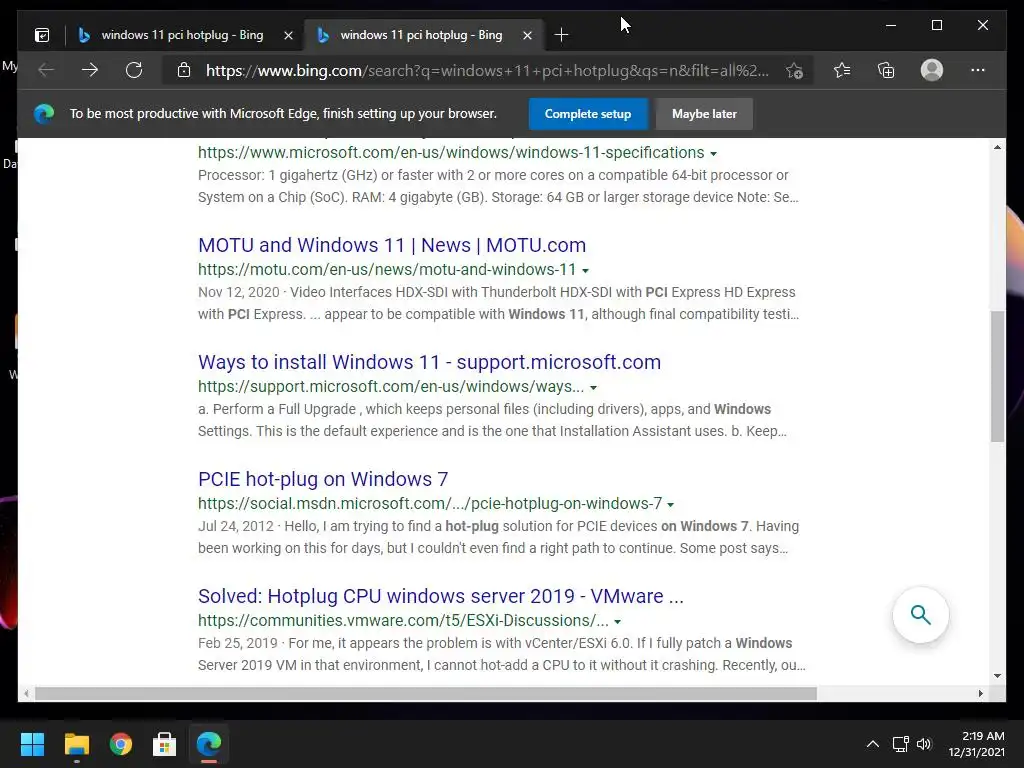Click the "Jul 24, 2012" result date
1024x768 pixels.
click(x=236, y=526)
